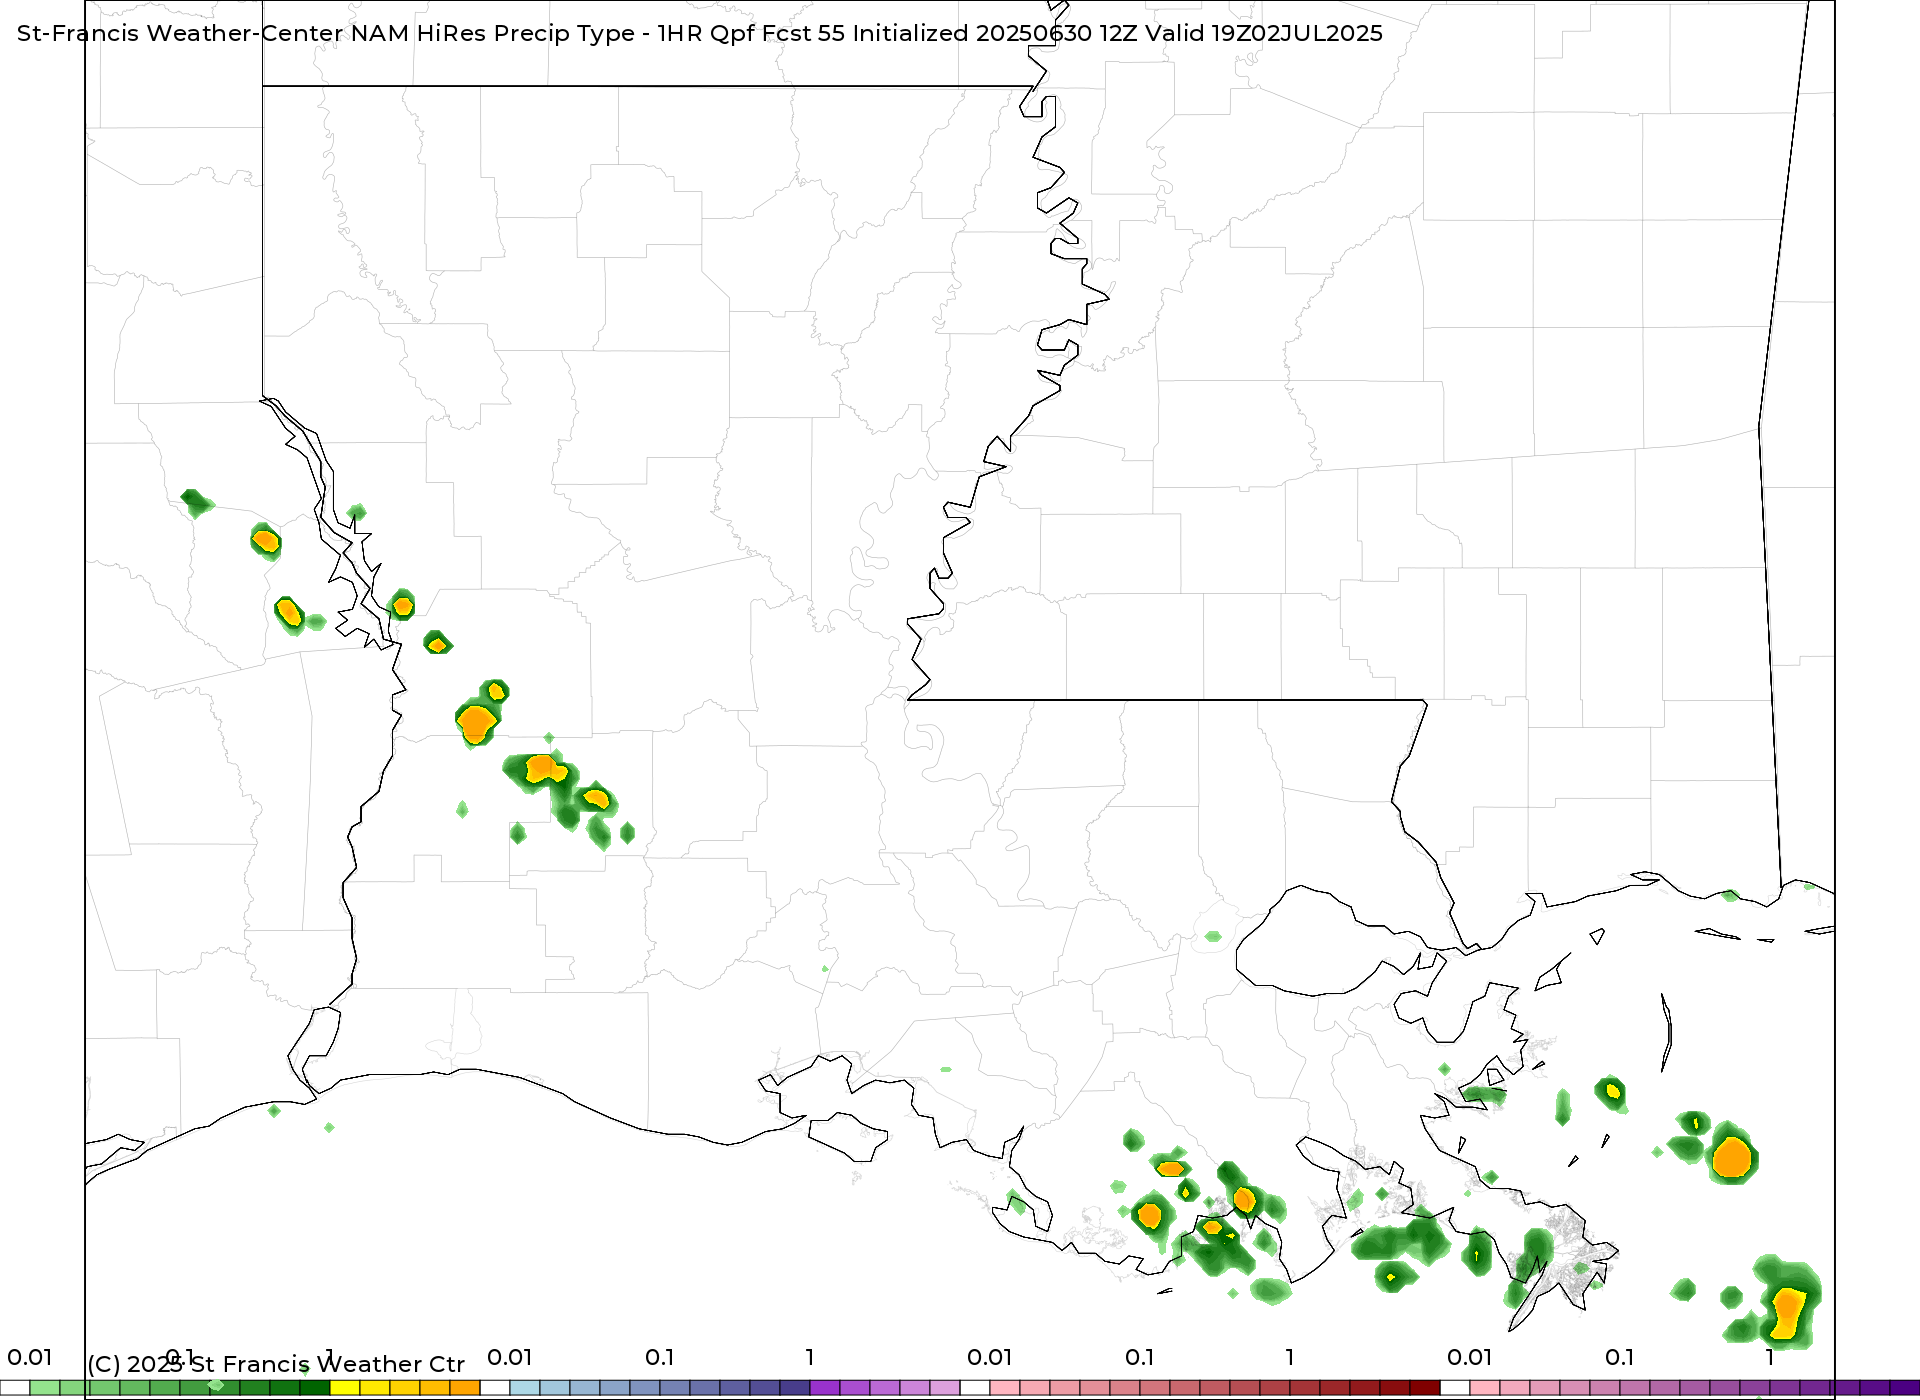The width and height of the screenshot is (1920, 1400).
Task: Click the 0.1 label above red legend
Action: click(1140, 1357)
